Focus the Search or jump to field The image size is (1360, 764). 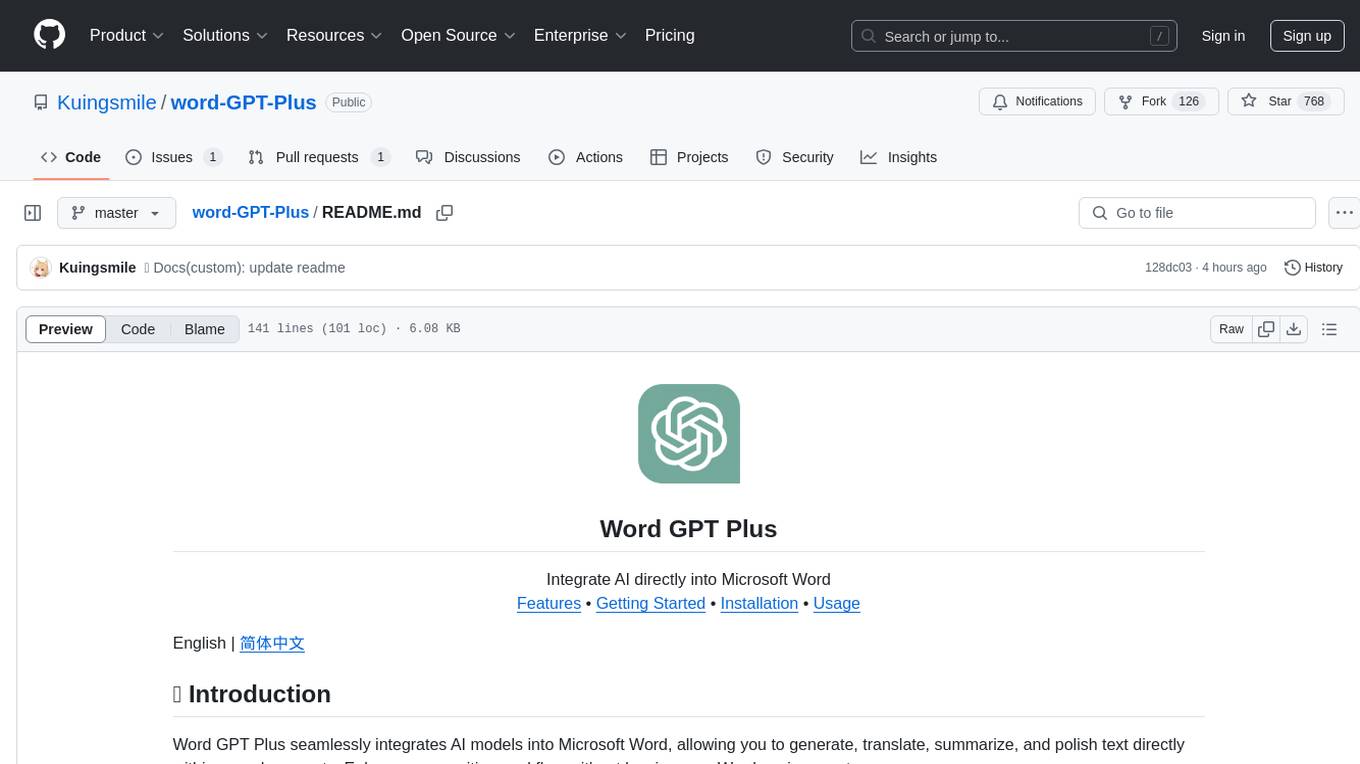coord(1014,36)
